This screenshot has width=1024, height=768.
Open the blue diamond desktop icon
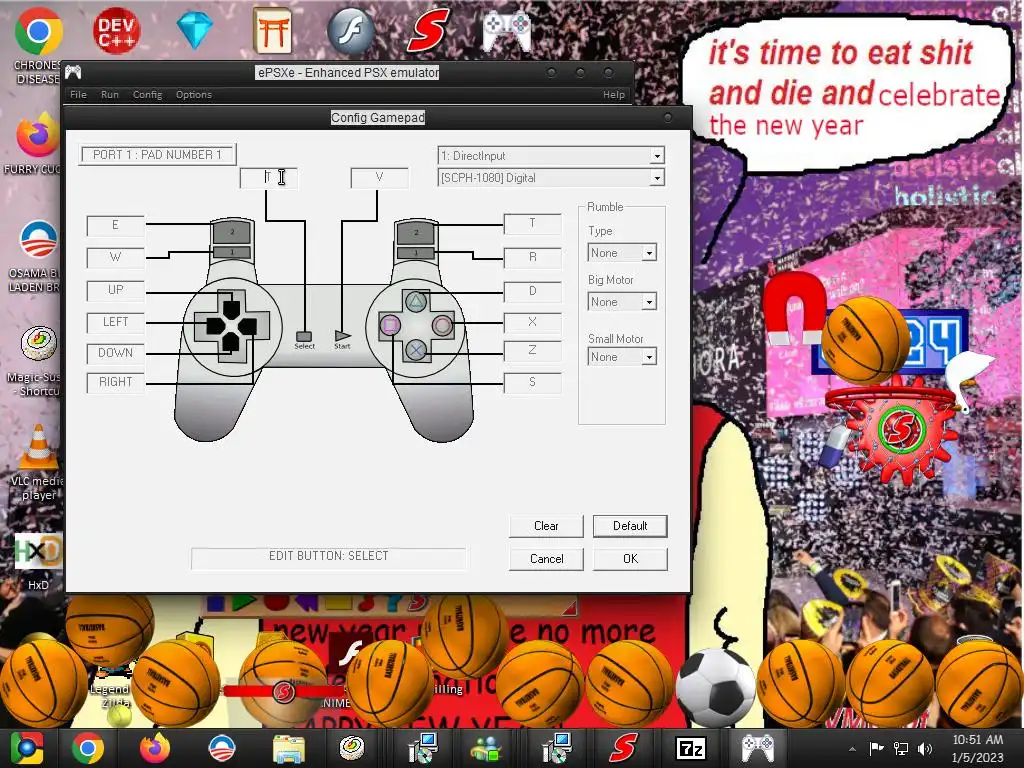click(x=195, y=30)
